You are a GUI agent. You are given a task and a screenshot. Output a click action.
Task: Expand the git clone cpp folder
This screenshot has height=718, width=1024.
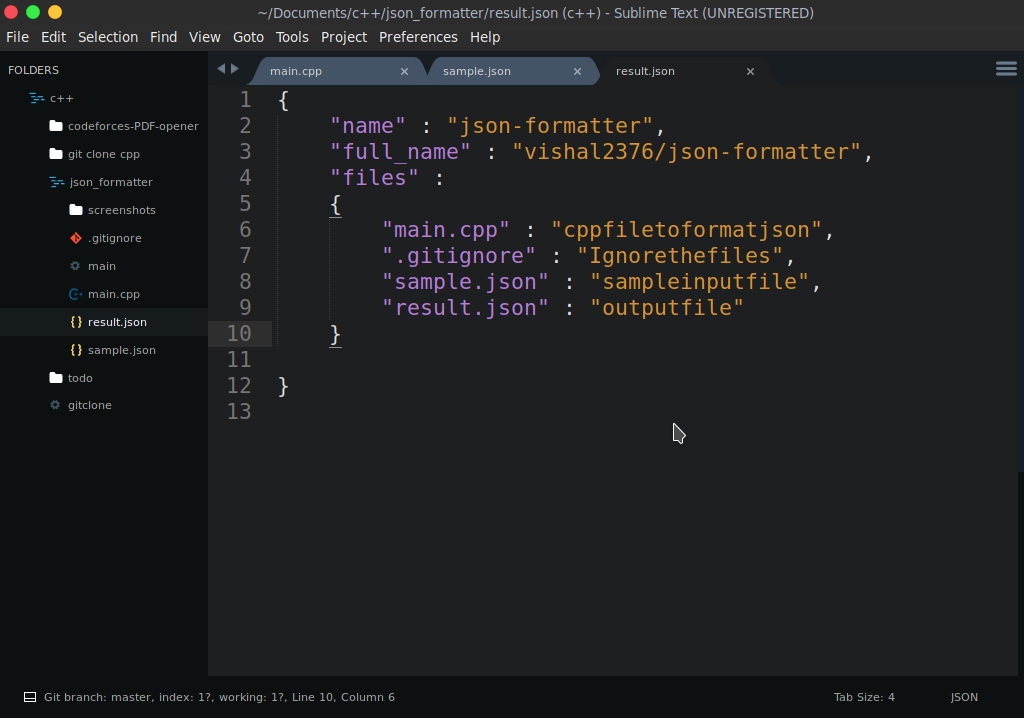[x=56, y=154]
